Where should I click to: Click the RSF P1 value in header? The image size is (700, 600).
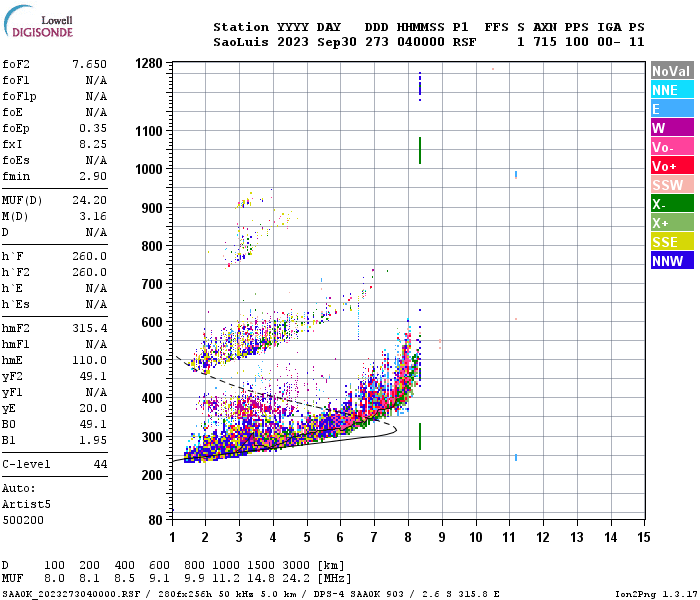[x=464, y=42]
